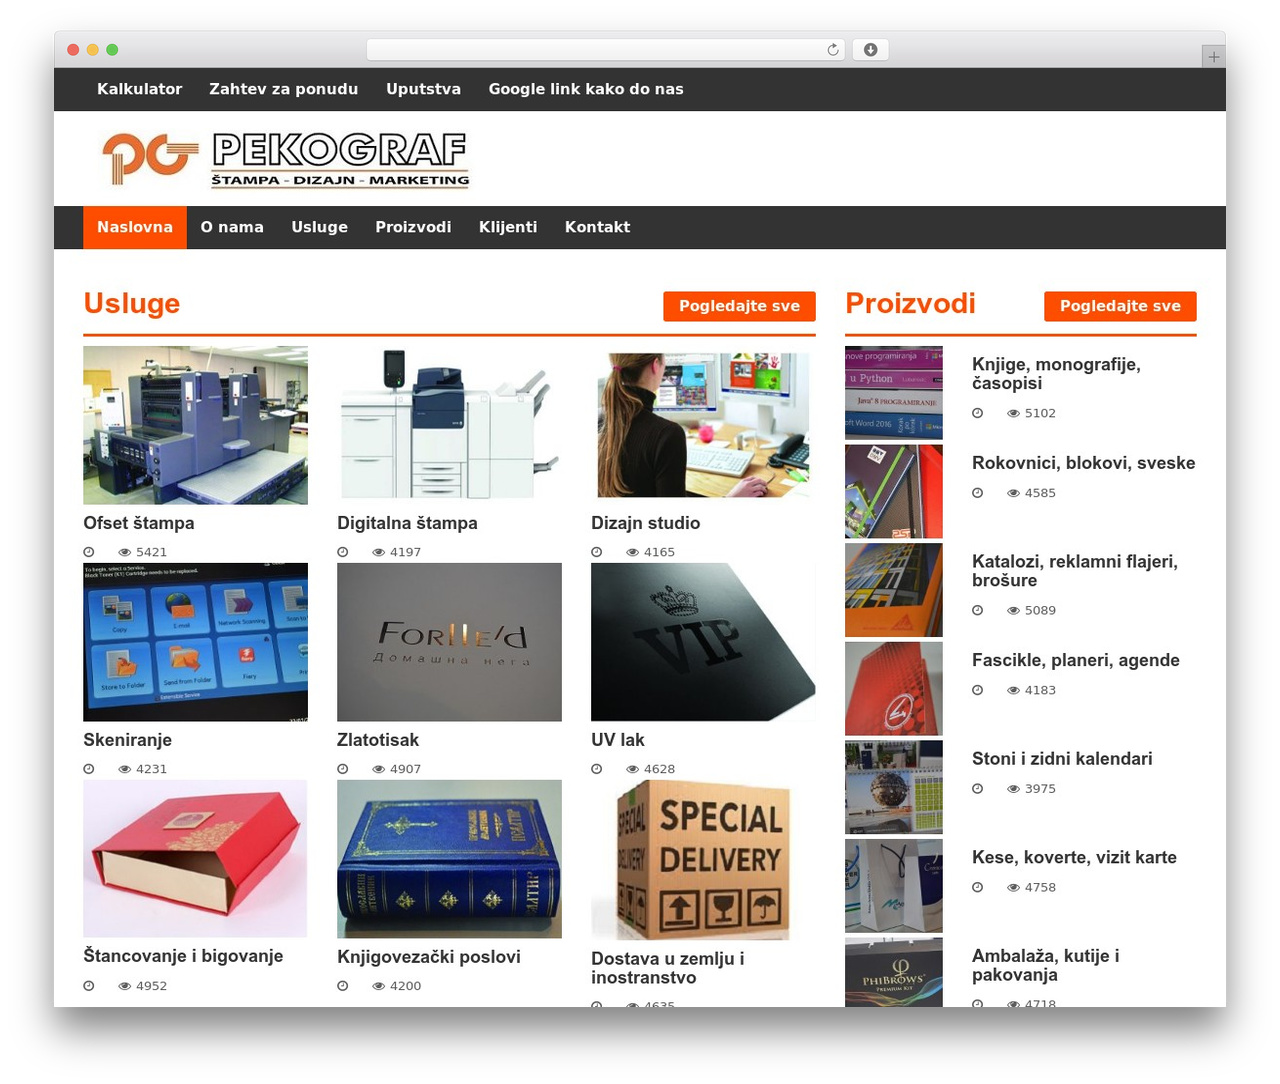Click the clock icon under Rokovnici, blokovi, sveske
Screen dimensions: 1280x1084
[978, 493]
